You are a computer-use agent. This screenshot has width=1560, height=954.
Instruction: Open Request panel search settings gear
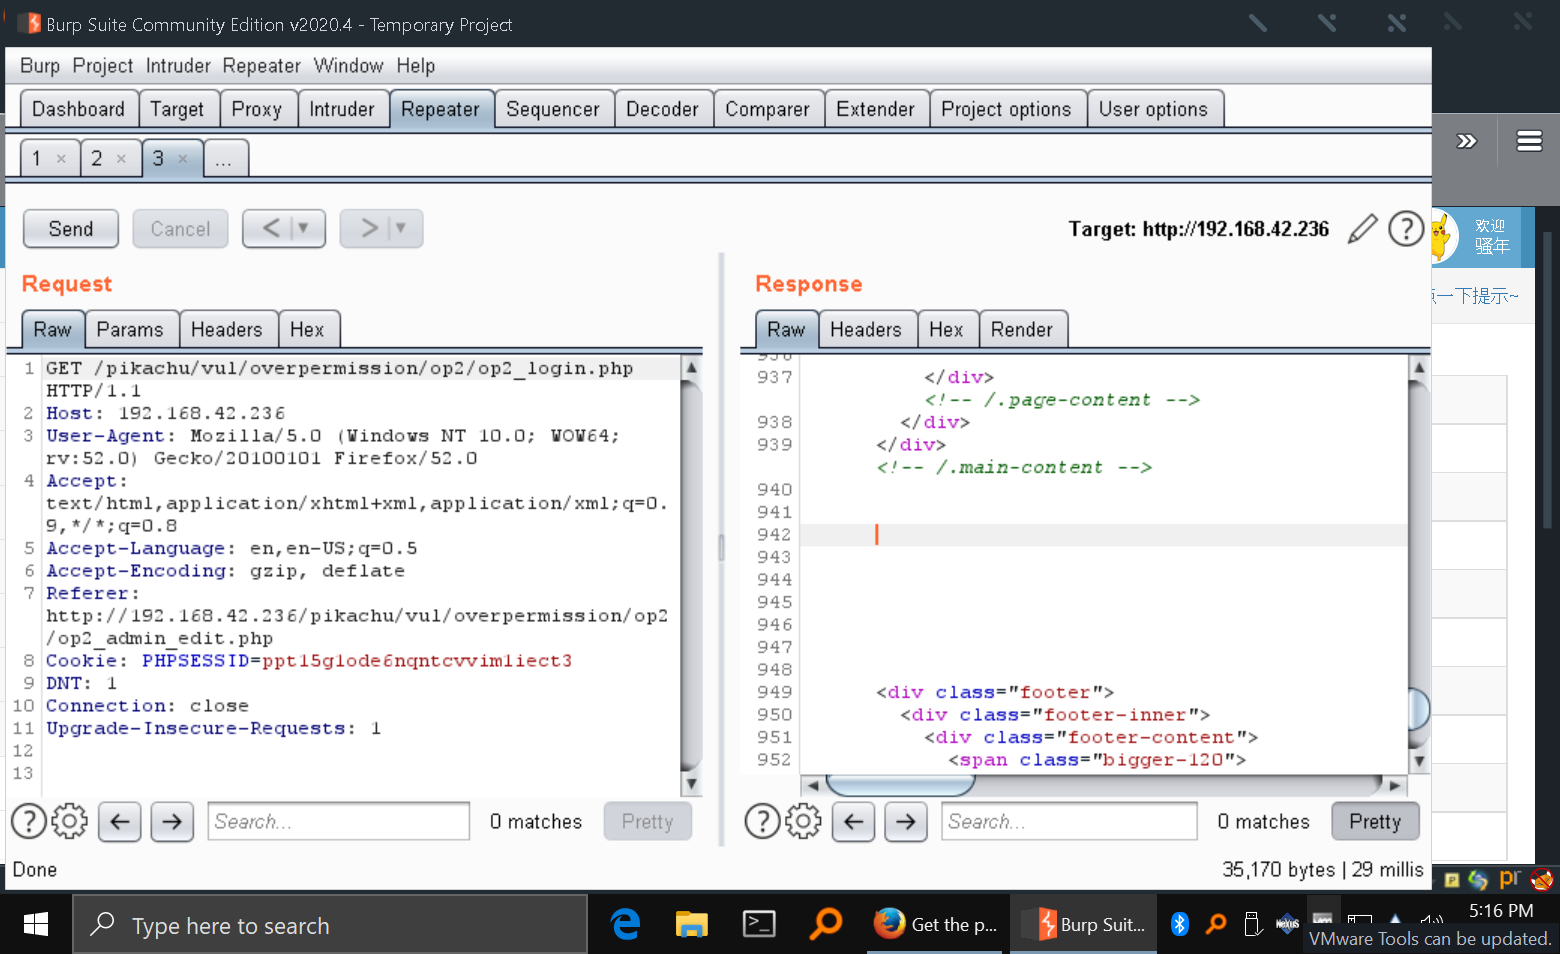click(x=69, y=821)
